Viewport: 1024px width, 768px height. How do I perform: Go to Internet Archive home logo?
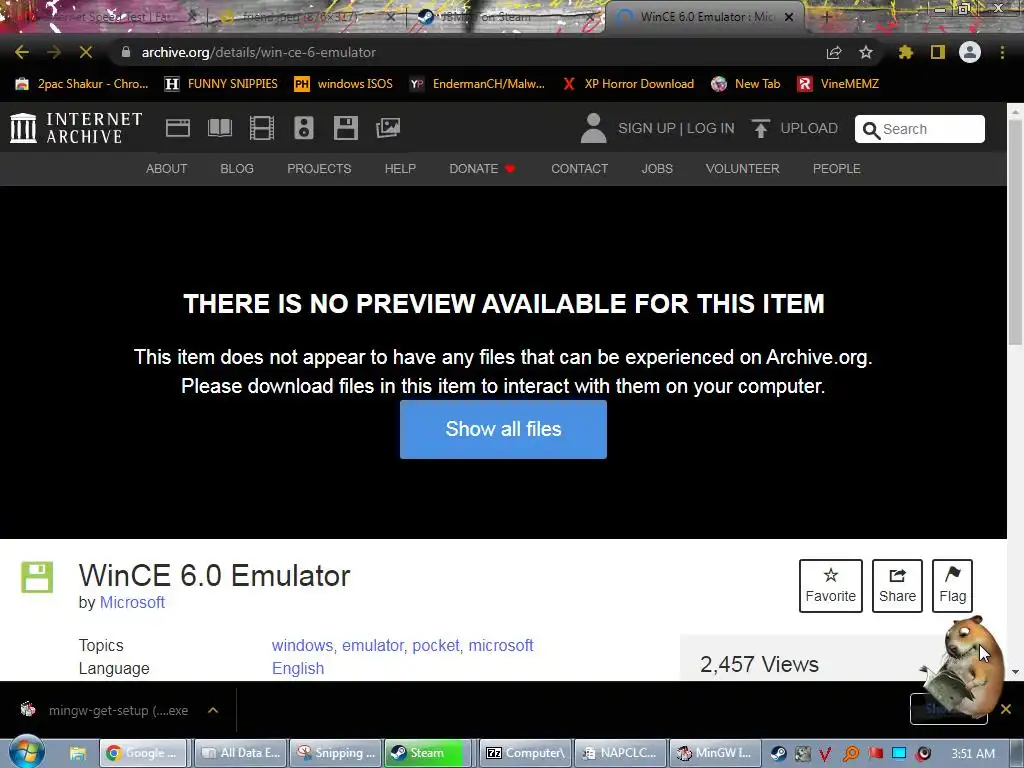point(76,128)
